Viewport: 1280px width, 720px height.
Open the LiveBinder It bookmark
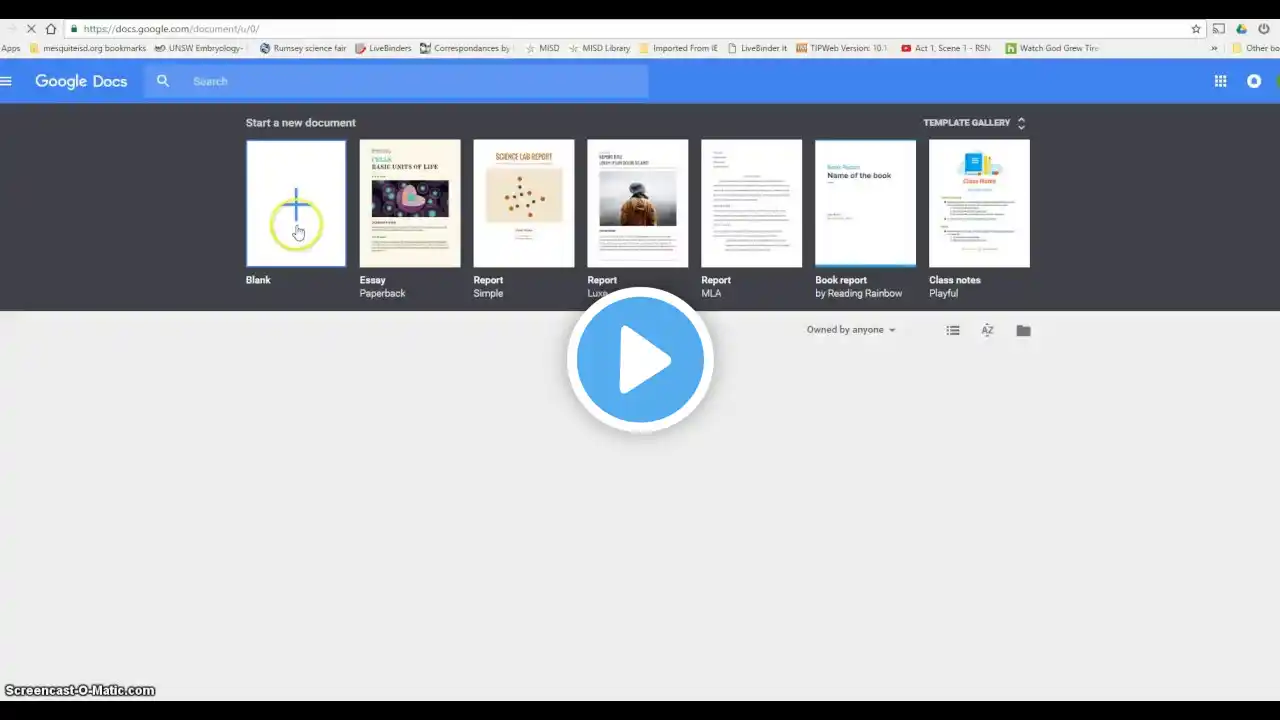[757, 48]
